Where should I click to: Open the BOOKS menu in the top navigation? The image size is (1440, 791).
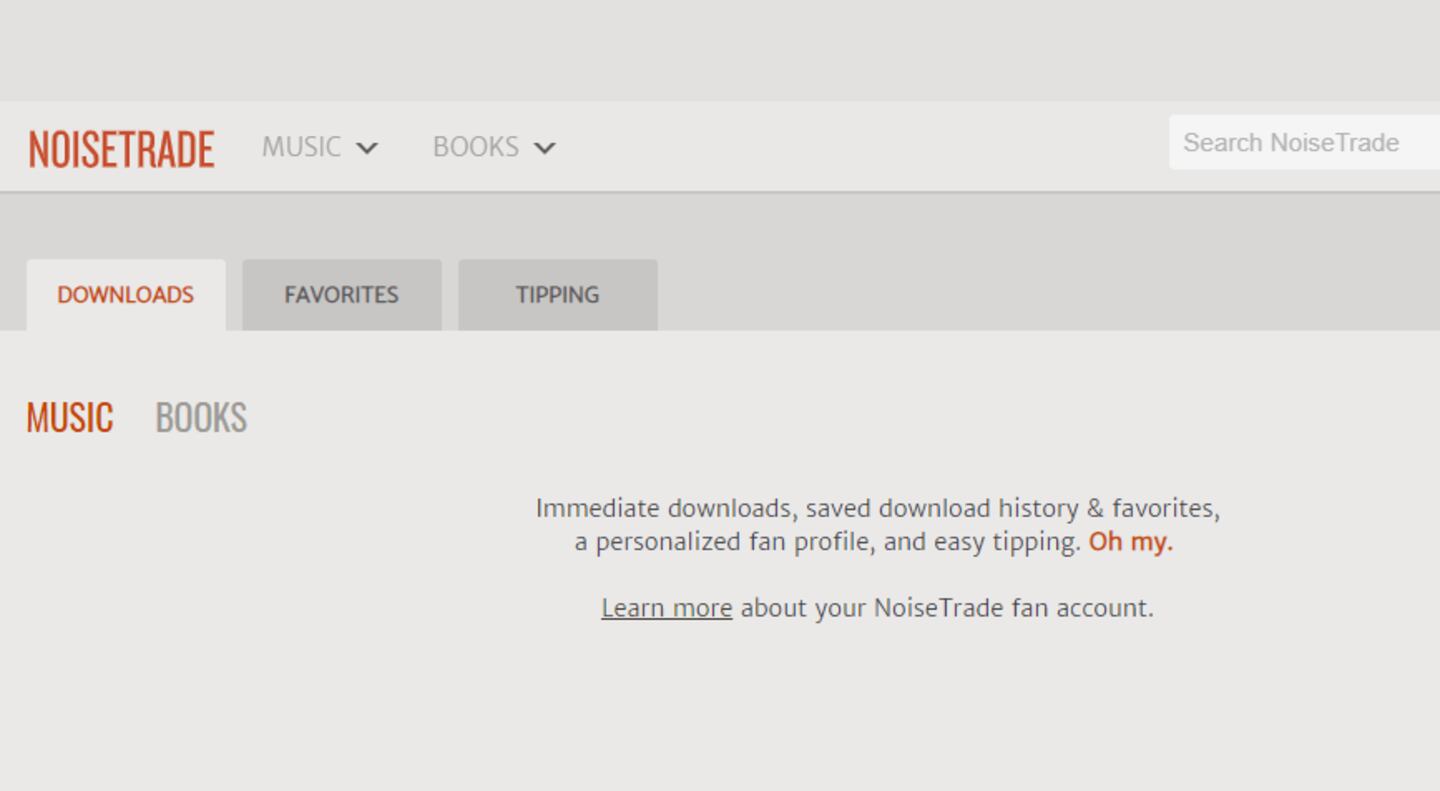click(476, 147)
